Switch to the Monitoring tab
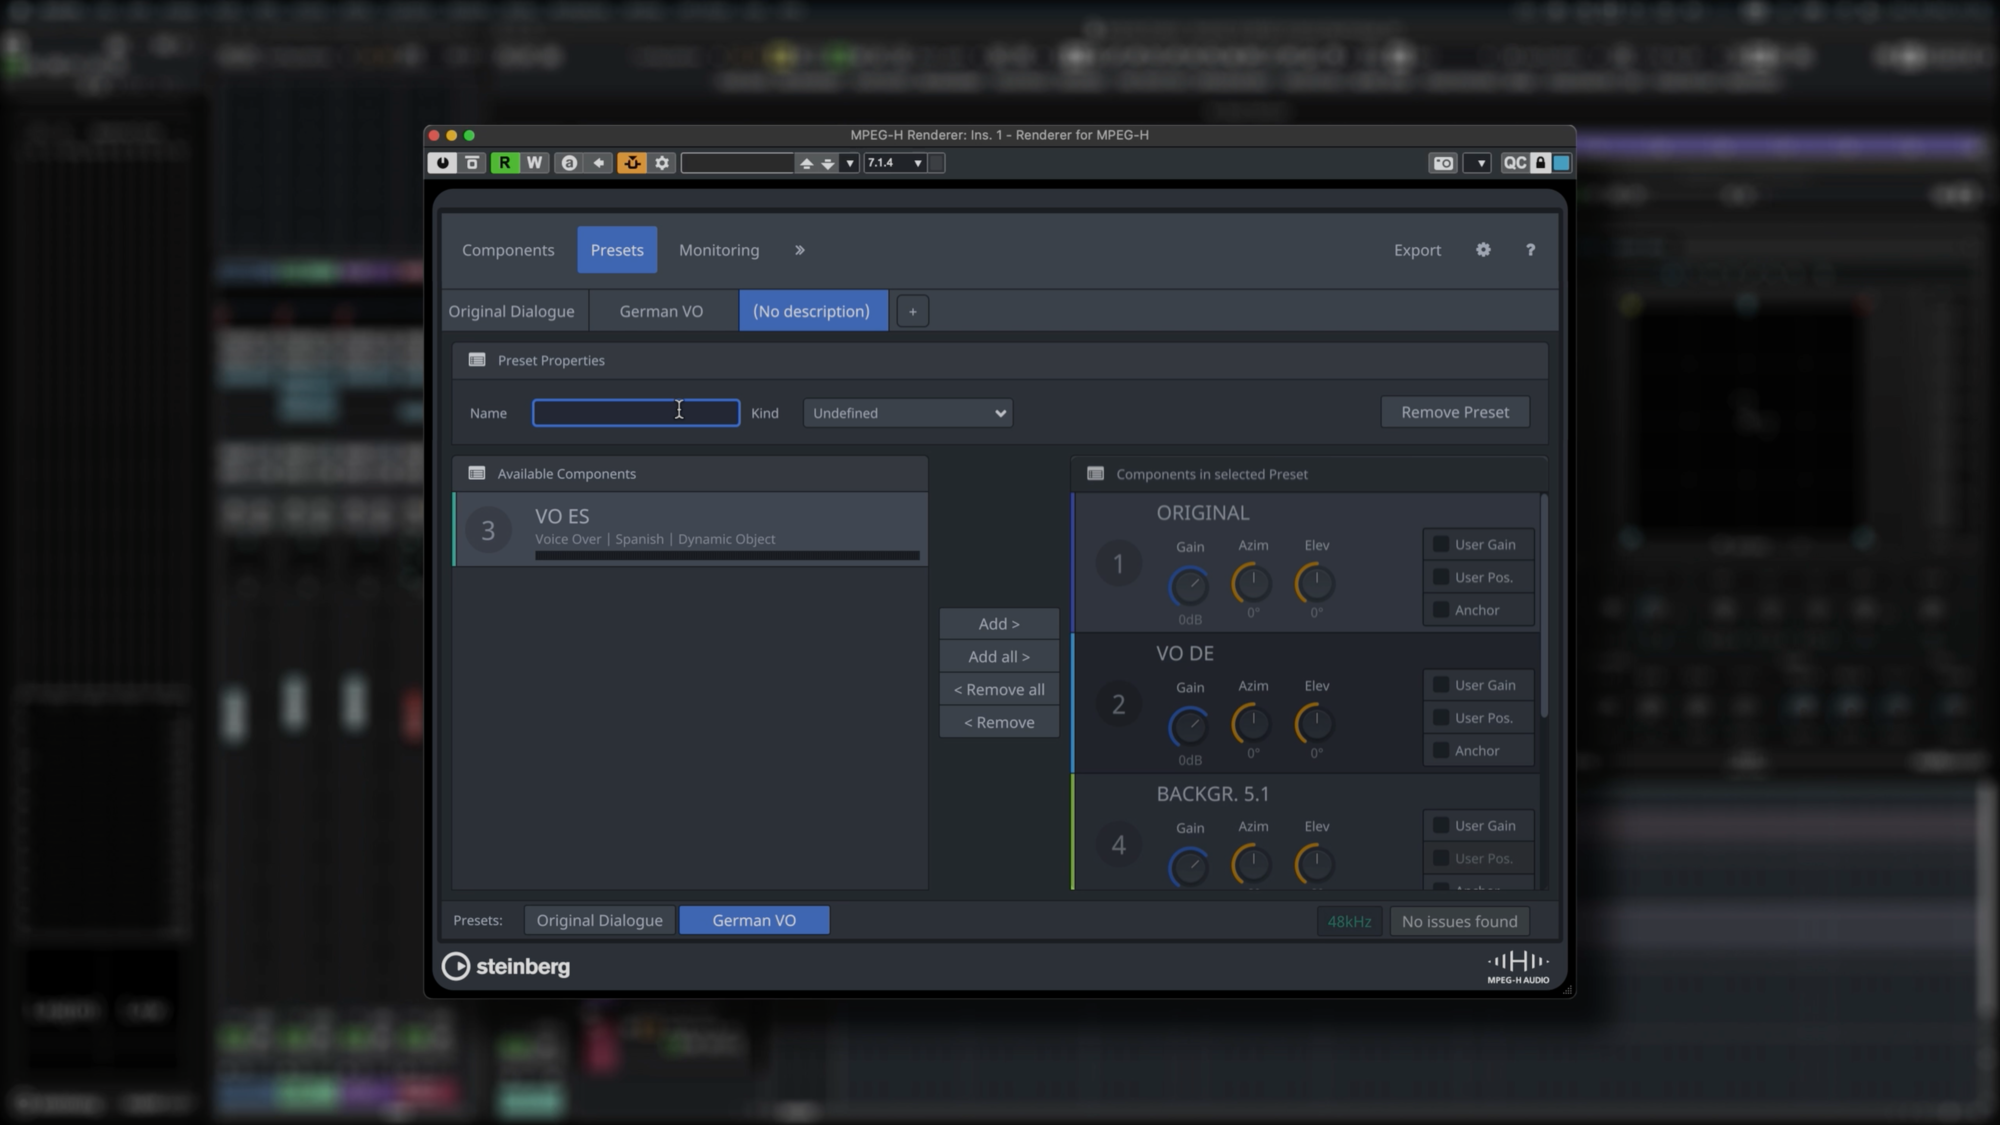Screen dimensions: 2000x1125 718,250
